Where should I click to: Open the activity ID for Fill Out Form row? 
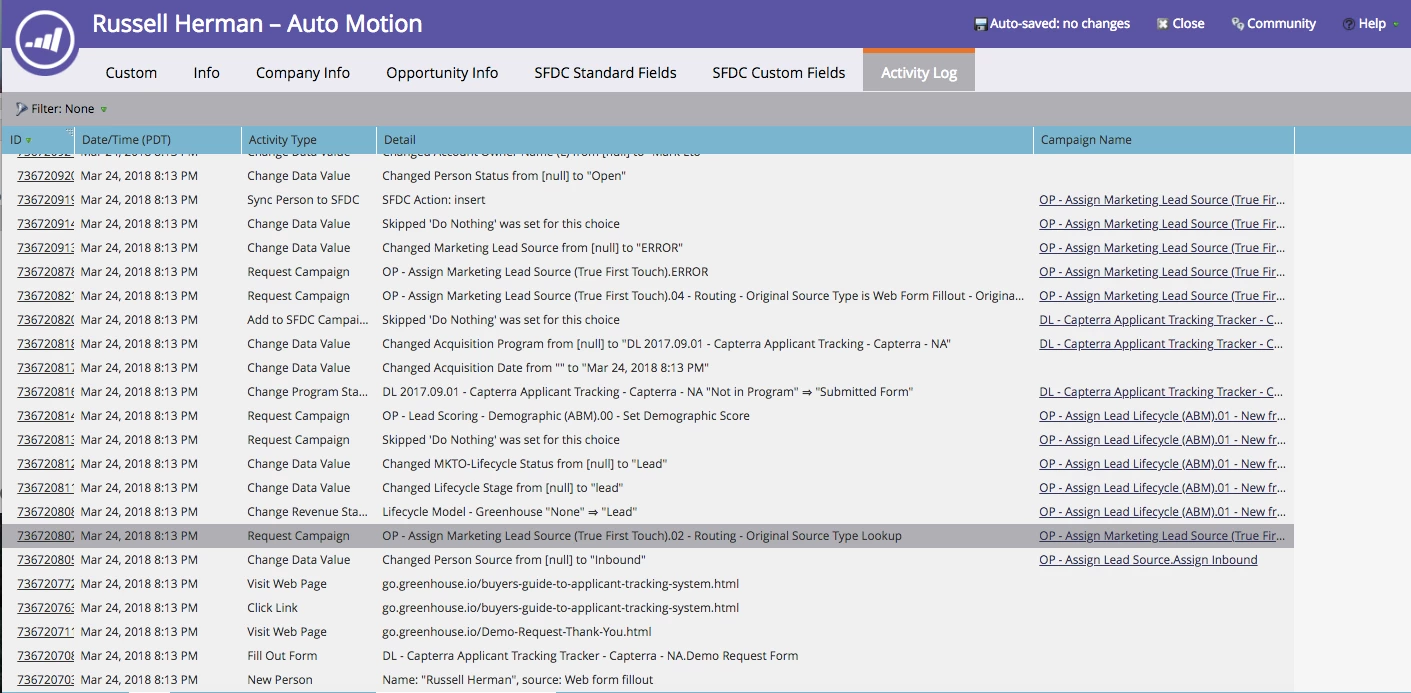pos(45,656)
